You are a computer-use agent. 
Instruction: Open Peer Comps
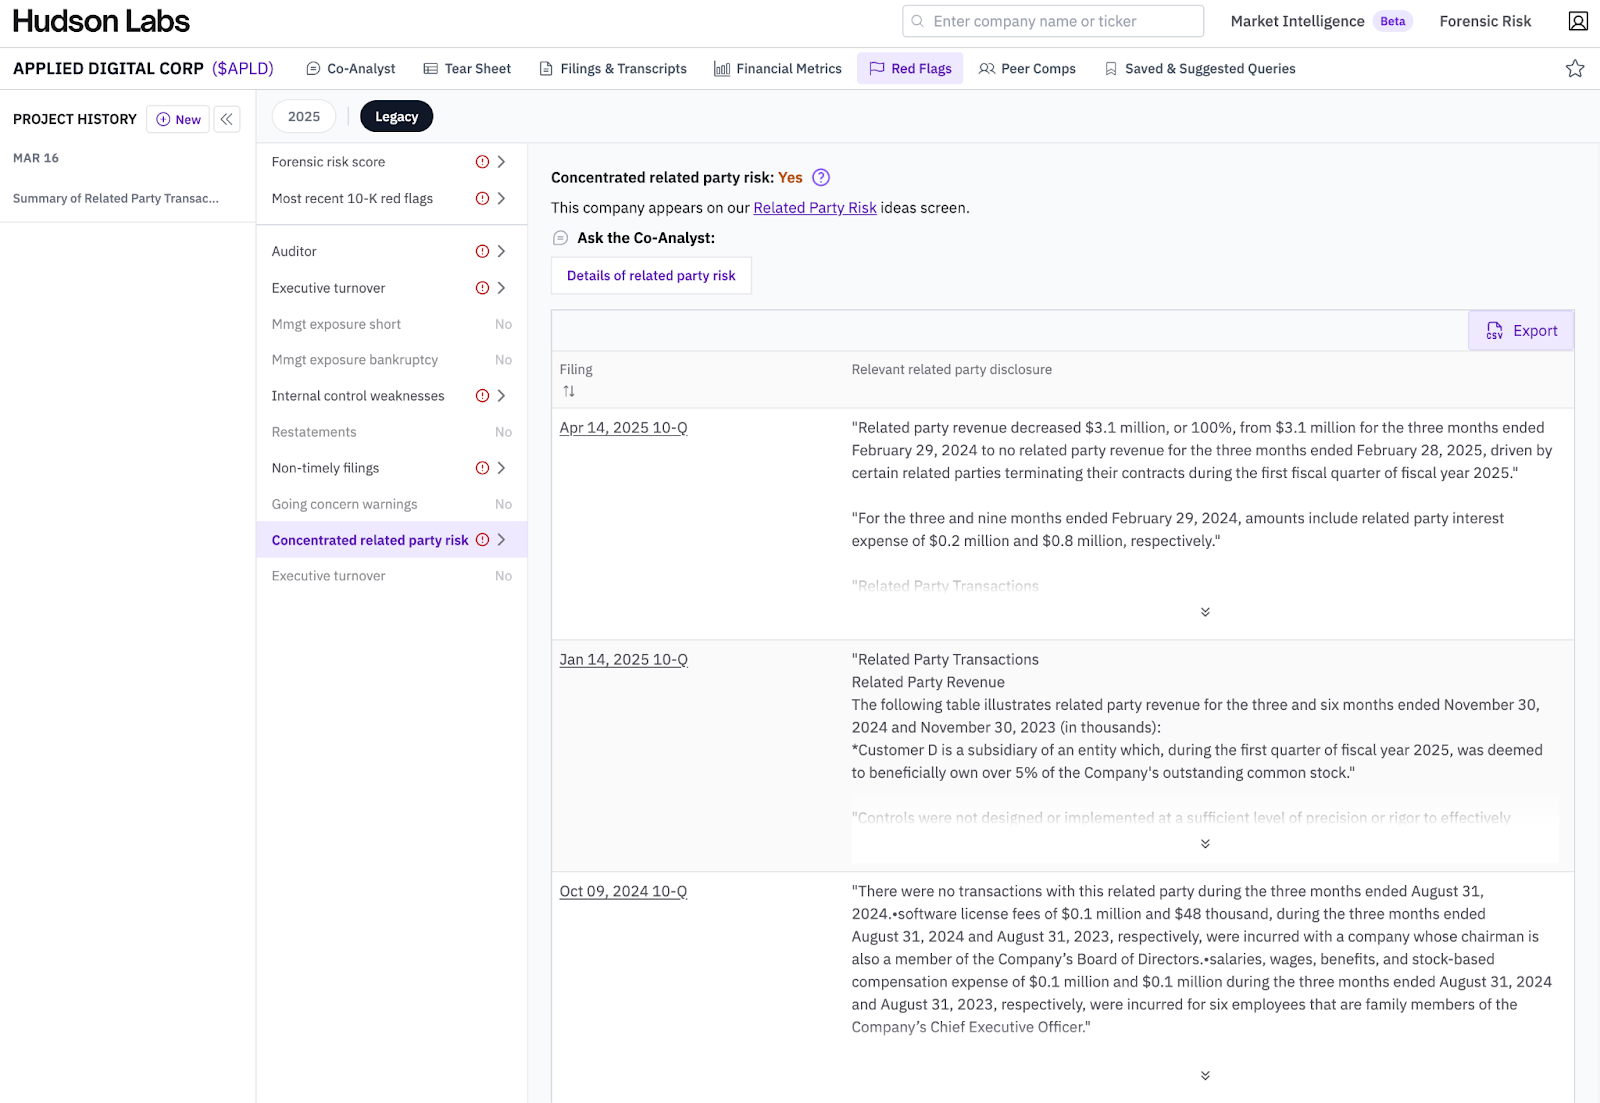coord(1027,69)
